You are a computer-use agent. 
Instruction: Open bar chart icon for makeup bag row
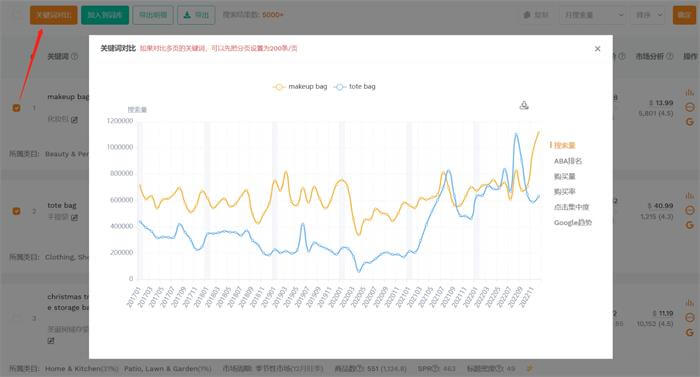[x=690, y=92]
